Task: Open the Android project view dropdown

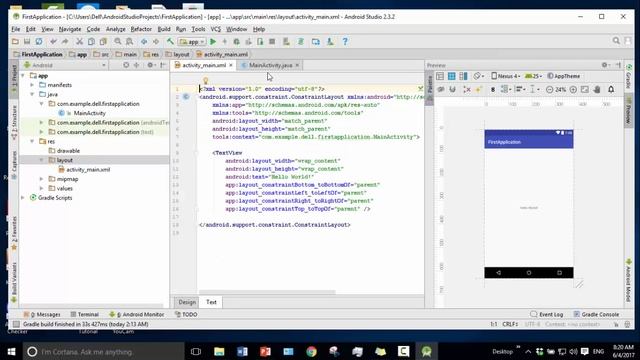Action: [x=65, y=65]
